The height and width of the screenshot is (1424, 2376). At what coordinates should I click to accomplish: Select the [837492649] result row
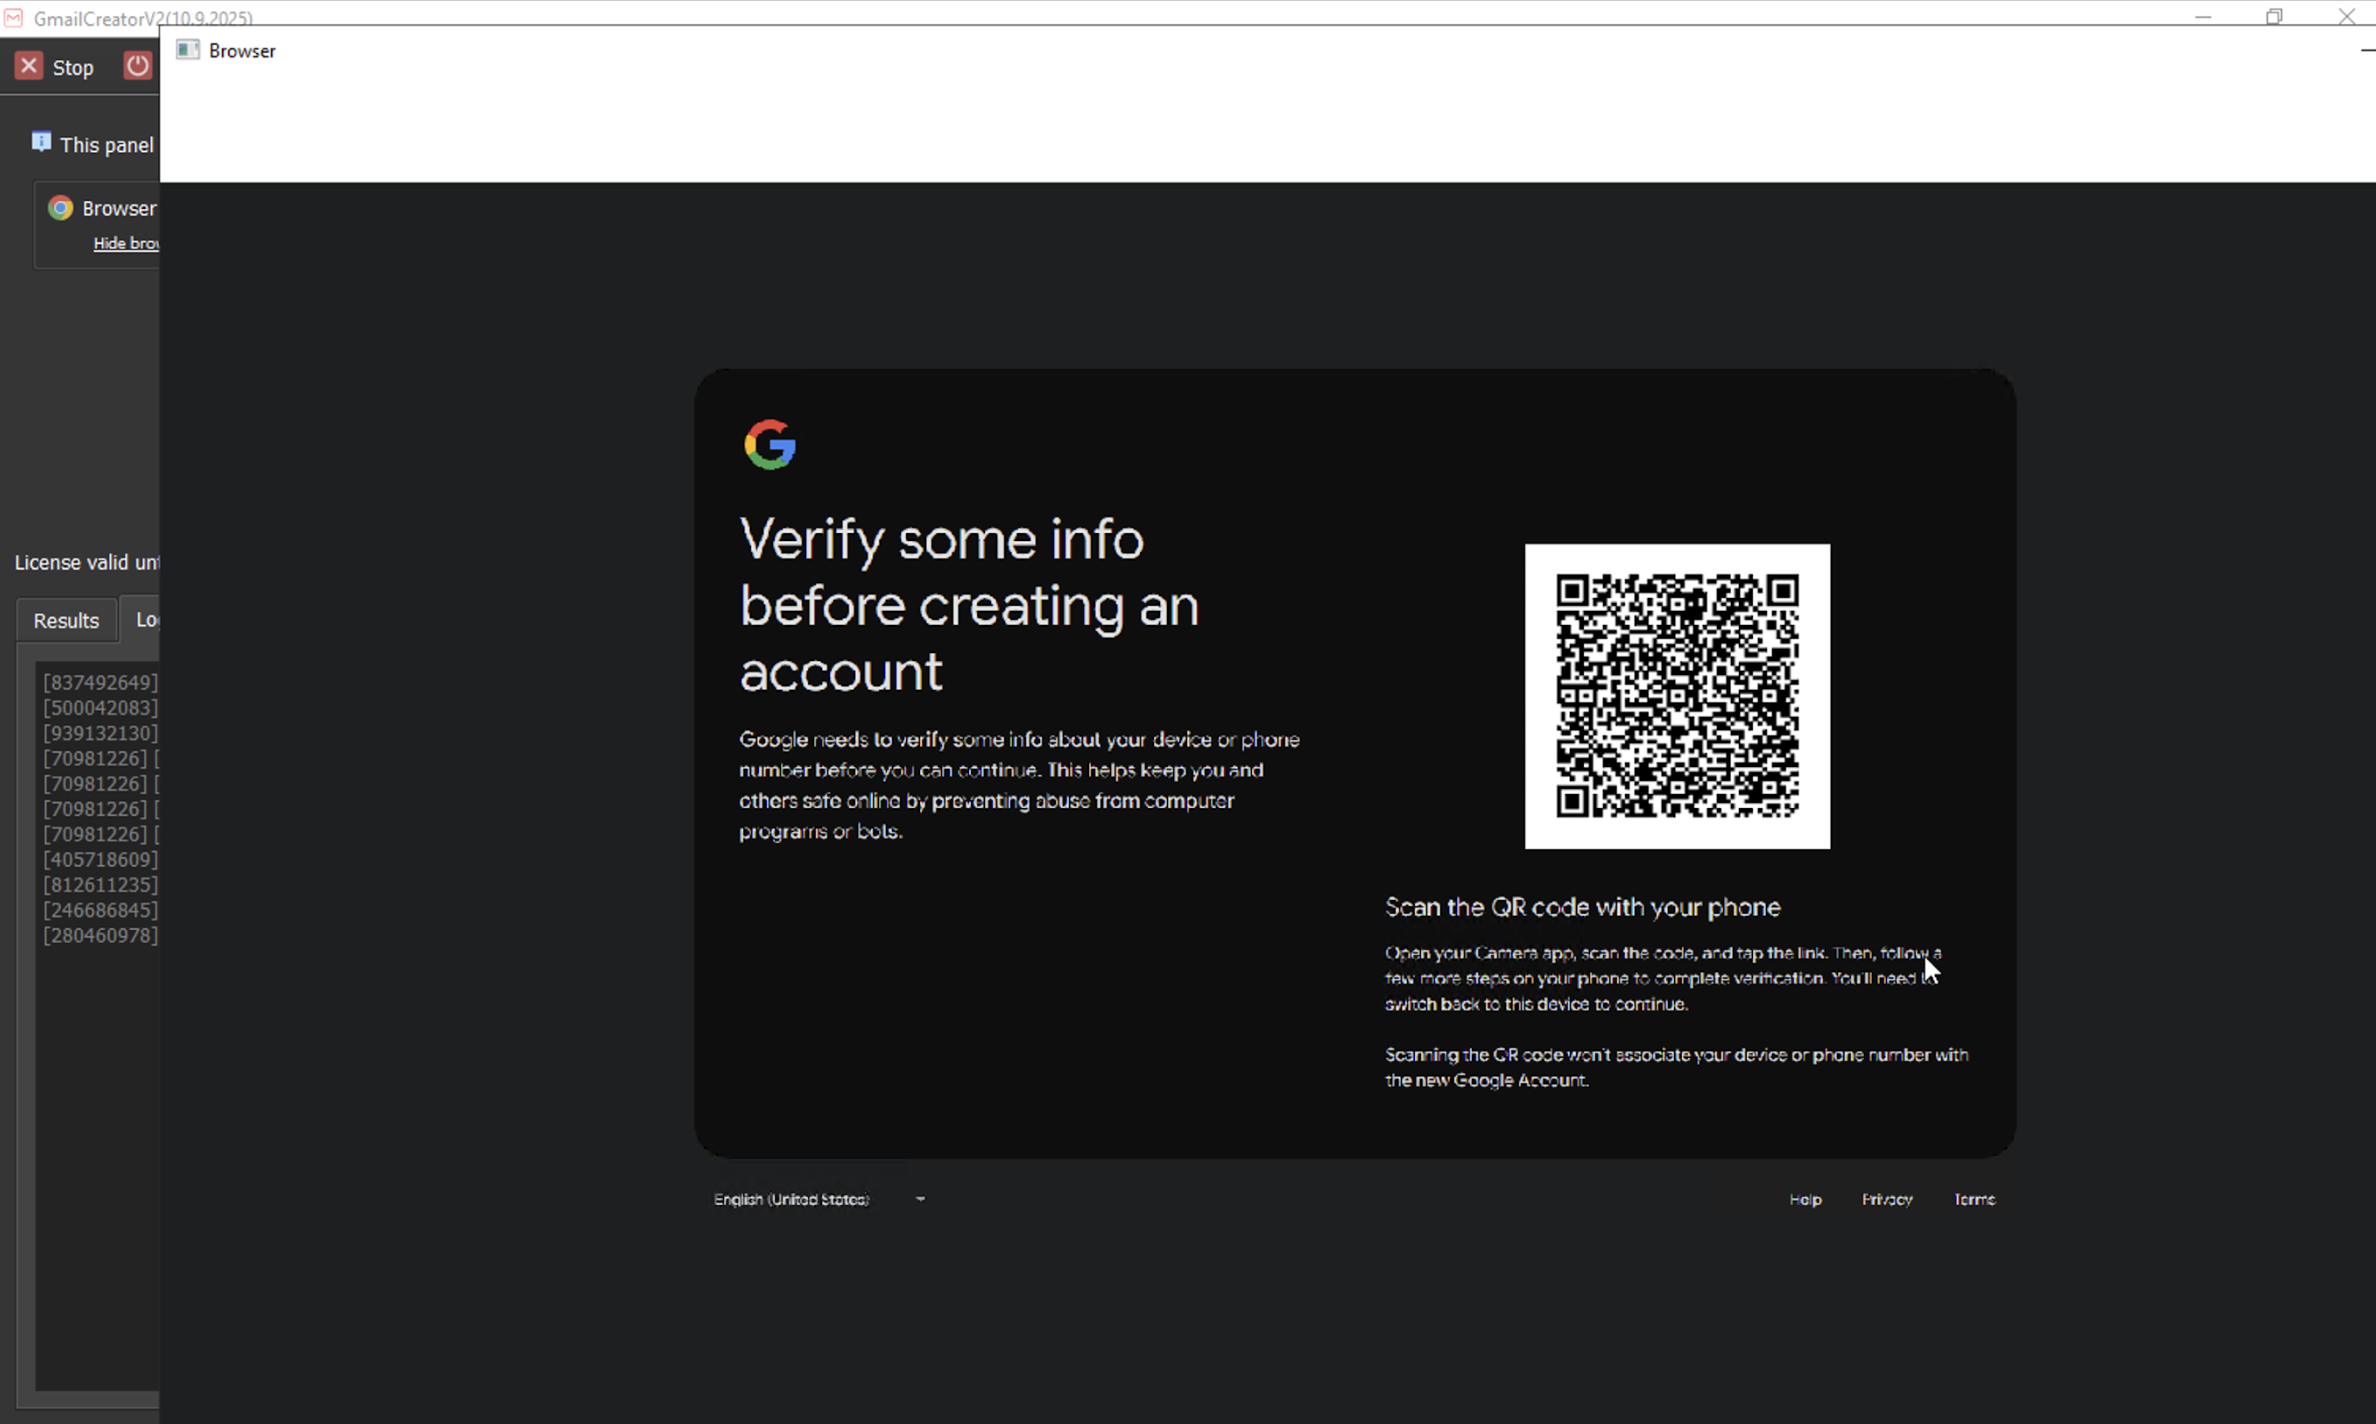[100, 682]
